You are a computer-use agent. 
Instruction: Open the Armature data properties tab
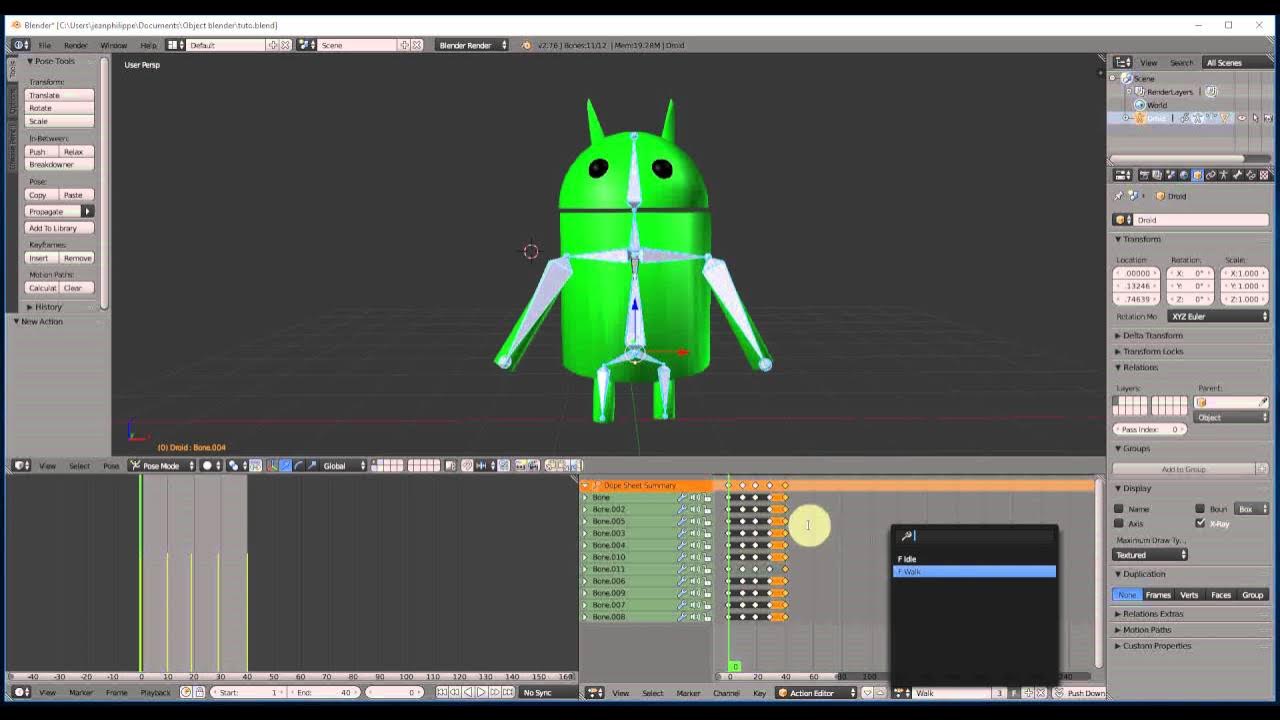click(1224, 175)
